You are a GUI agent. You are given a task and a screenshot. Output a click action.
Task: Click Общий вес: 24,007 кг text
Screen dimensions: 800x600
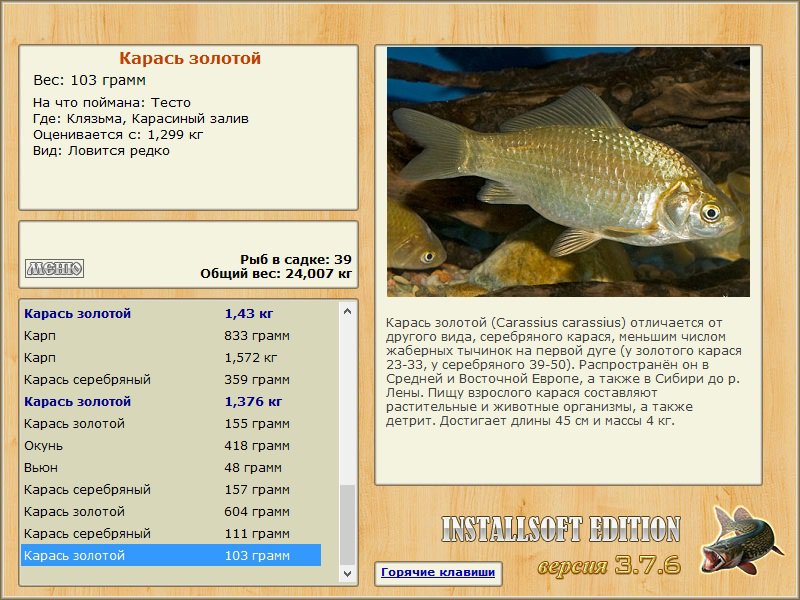pyautogui.click(x=276, y=274)
